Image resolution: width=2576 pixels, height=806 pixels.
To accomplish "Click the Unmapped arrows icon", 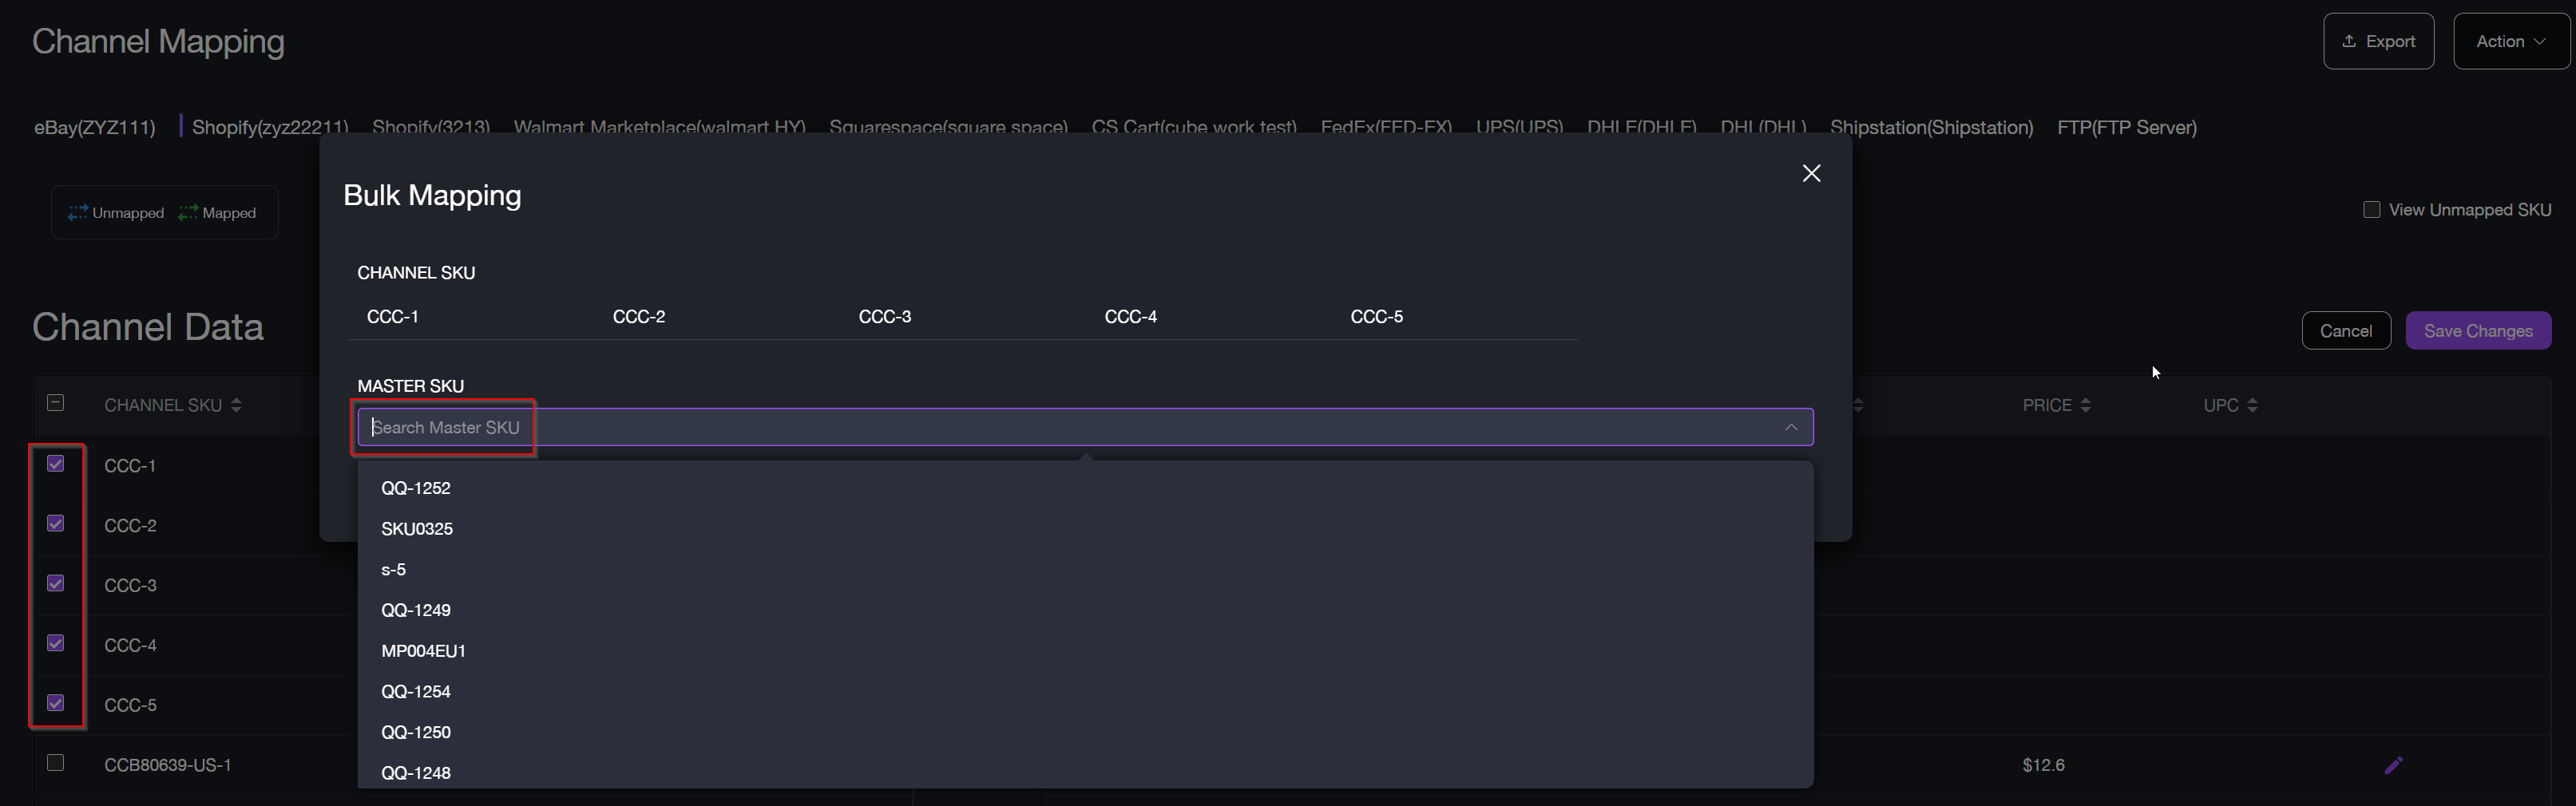I will (x=78, y=213).
